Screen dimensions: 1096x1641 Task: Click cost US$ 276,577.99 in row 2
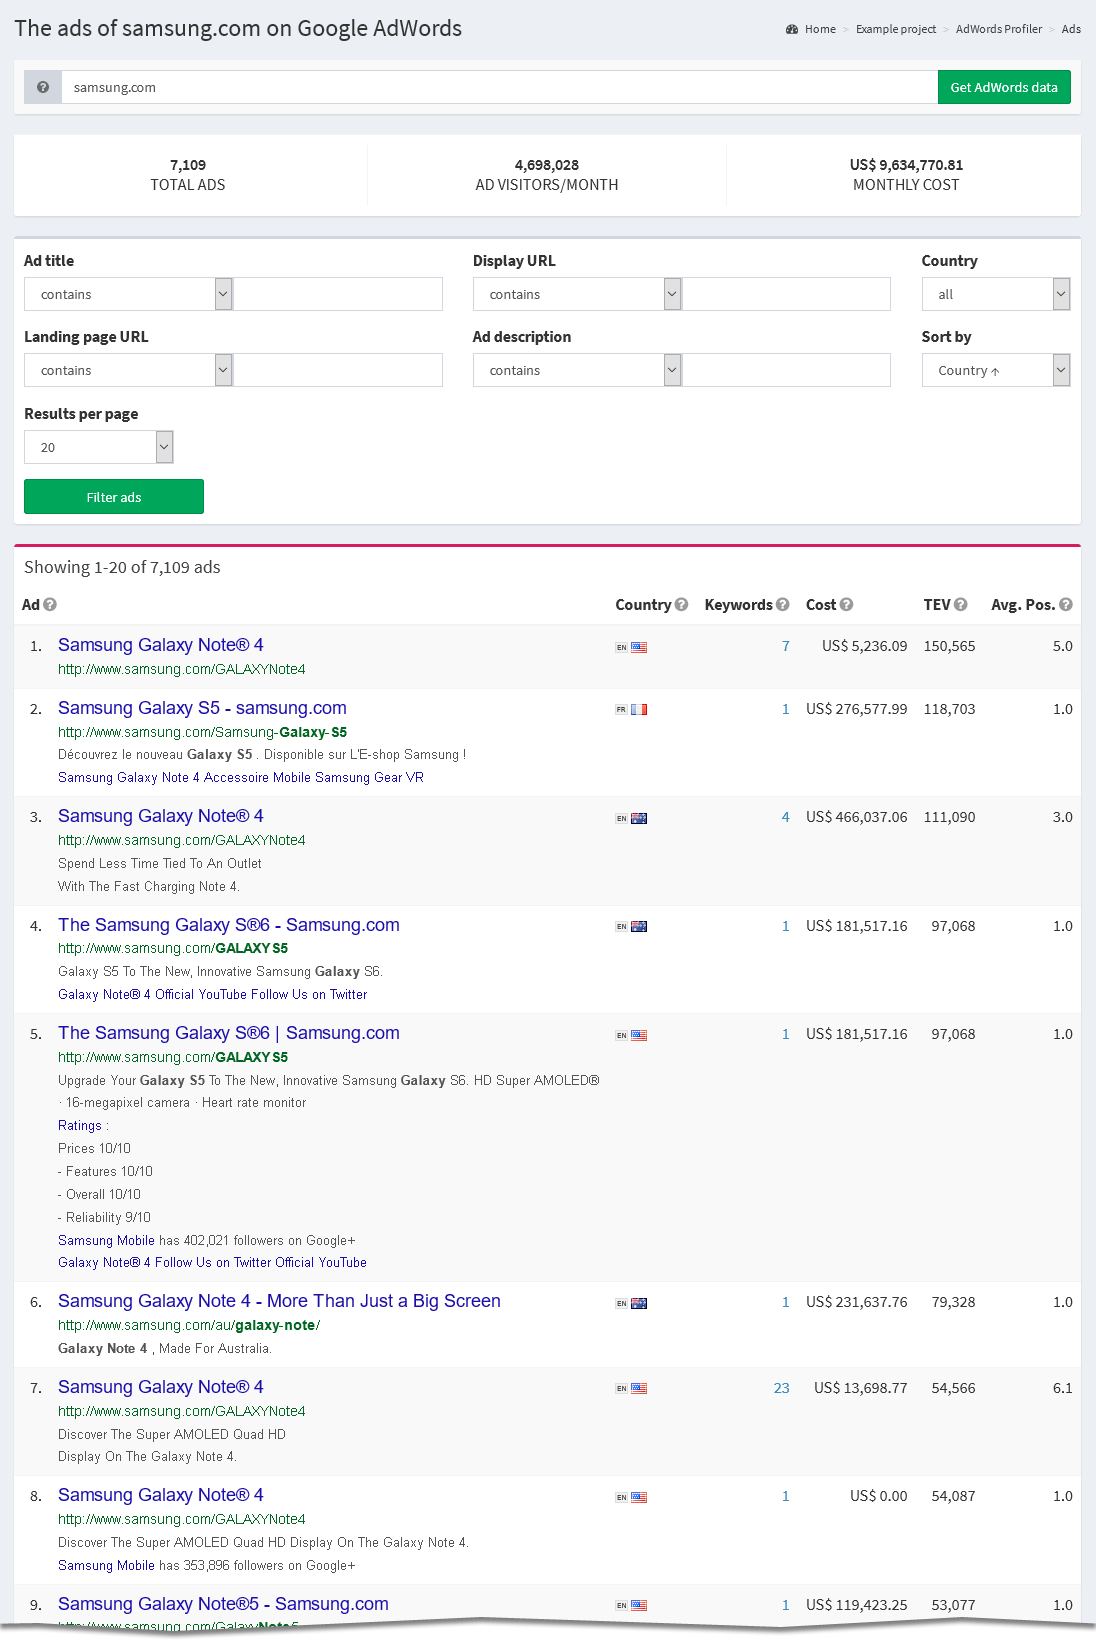click(857, 709)
